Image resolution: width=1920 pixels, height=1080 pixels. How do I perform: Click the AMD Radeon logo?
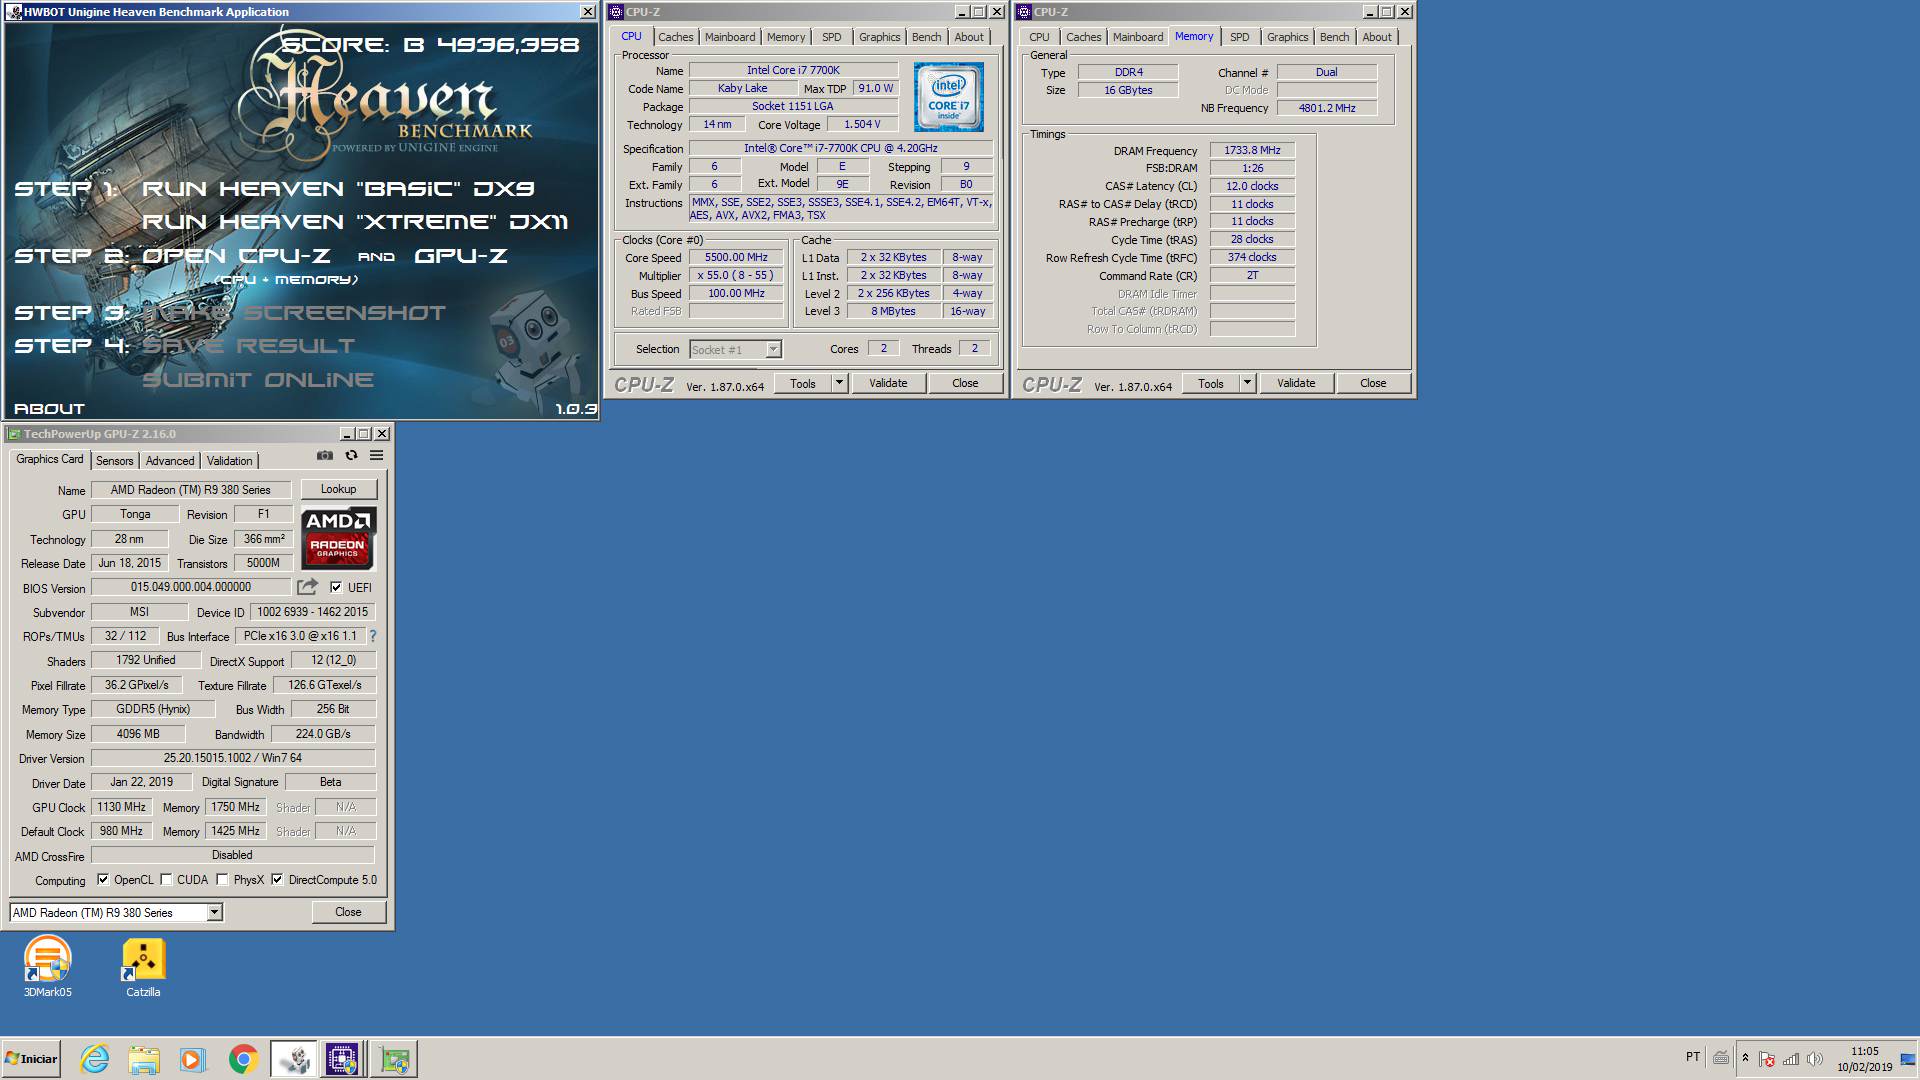[x=339, y=538]
